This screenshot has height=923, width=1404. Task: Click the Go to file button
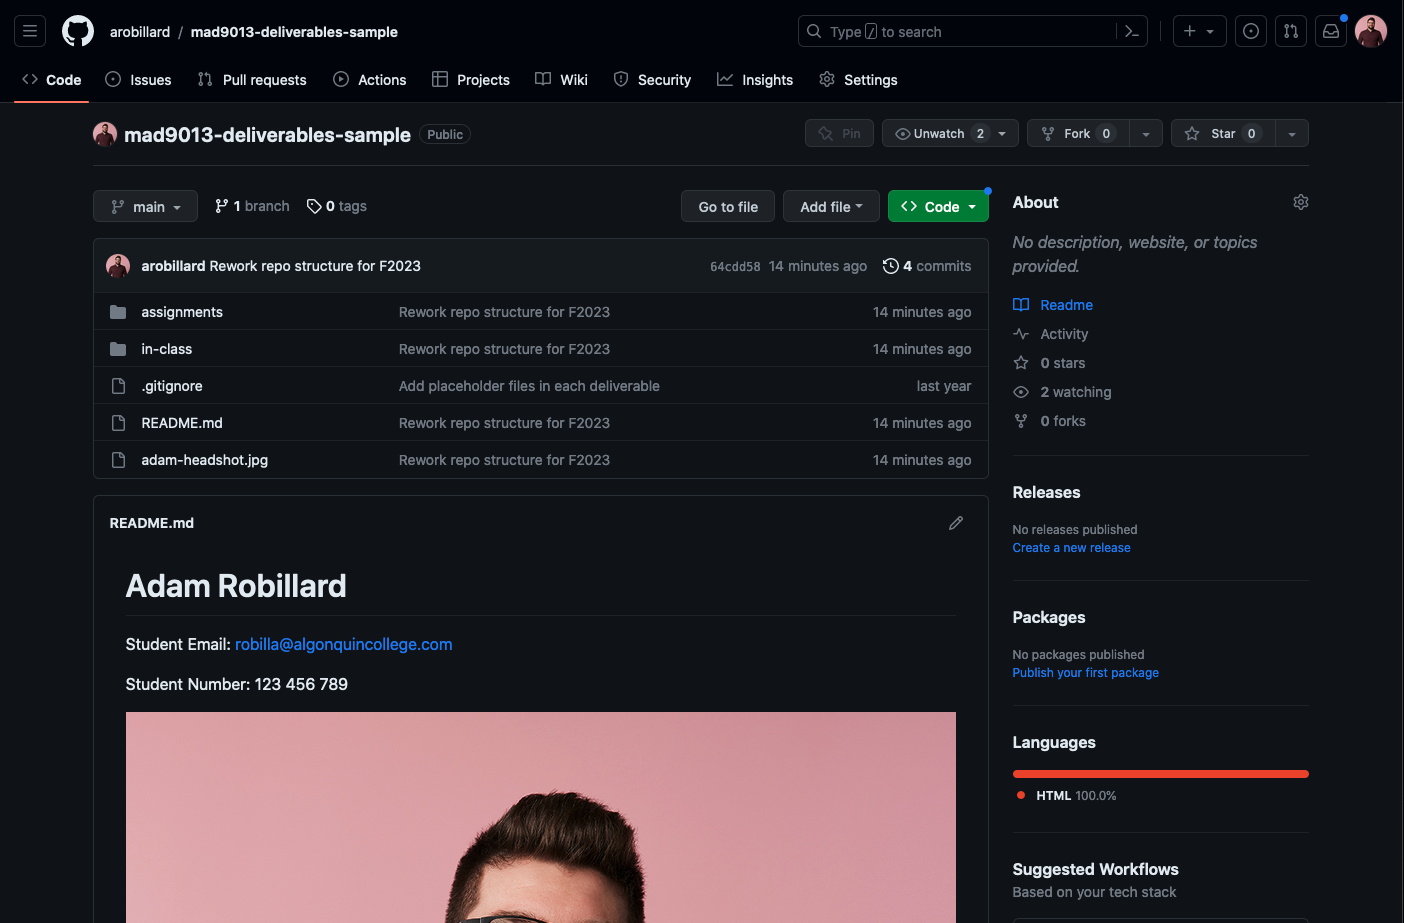pos(728,206)
